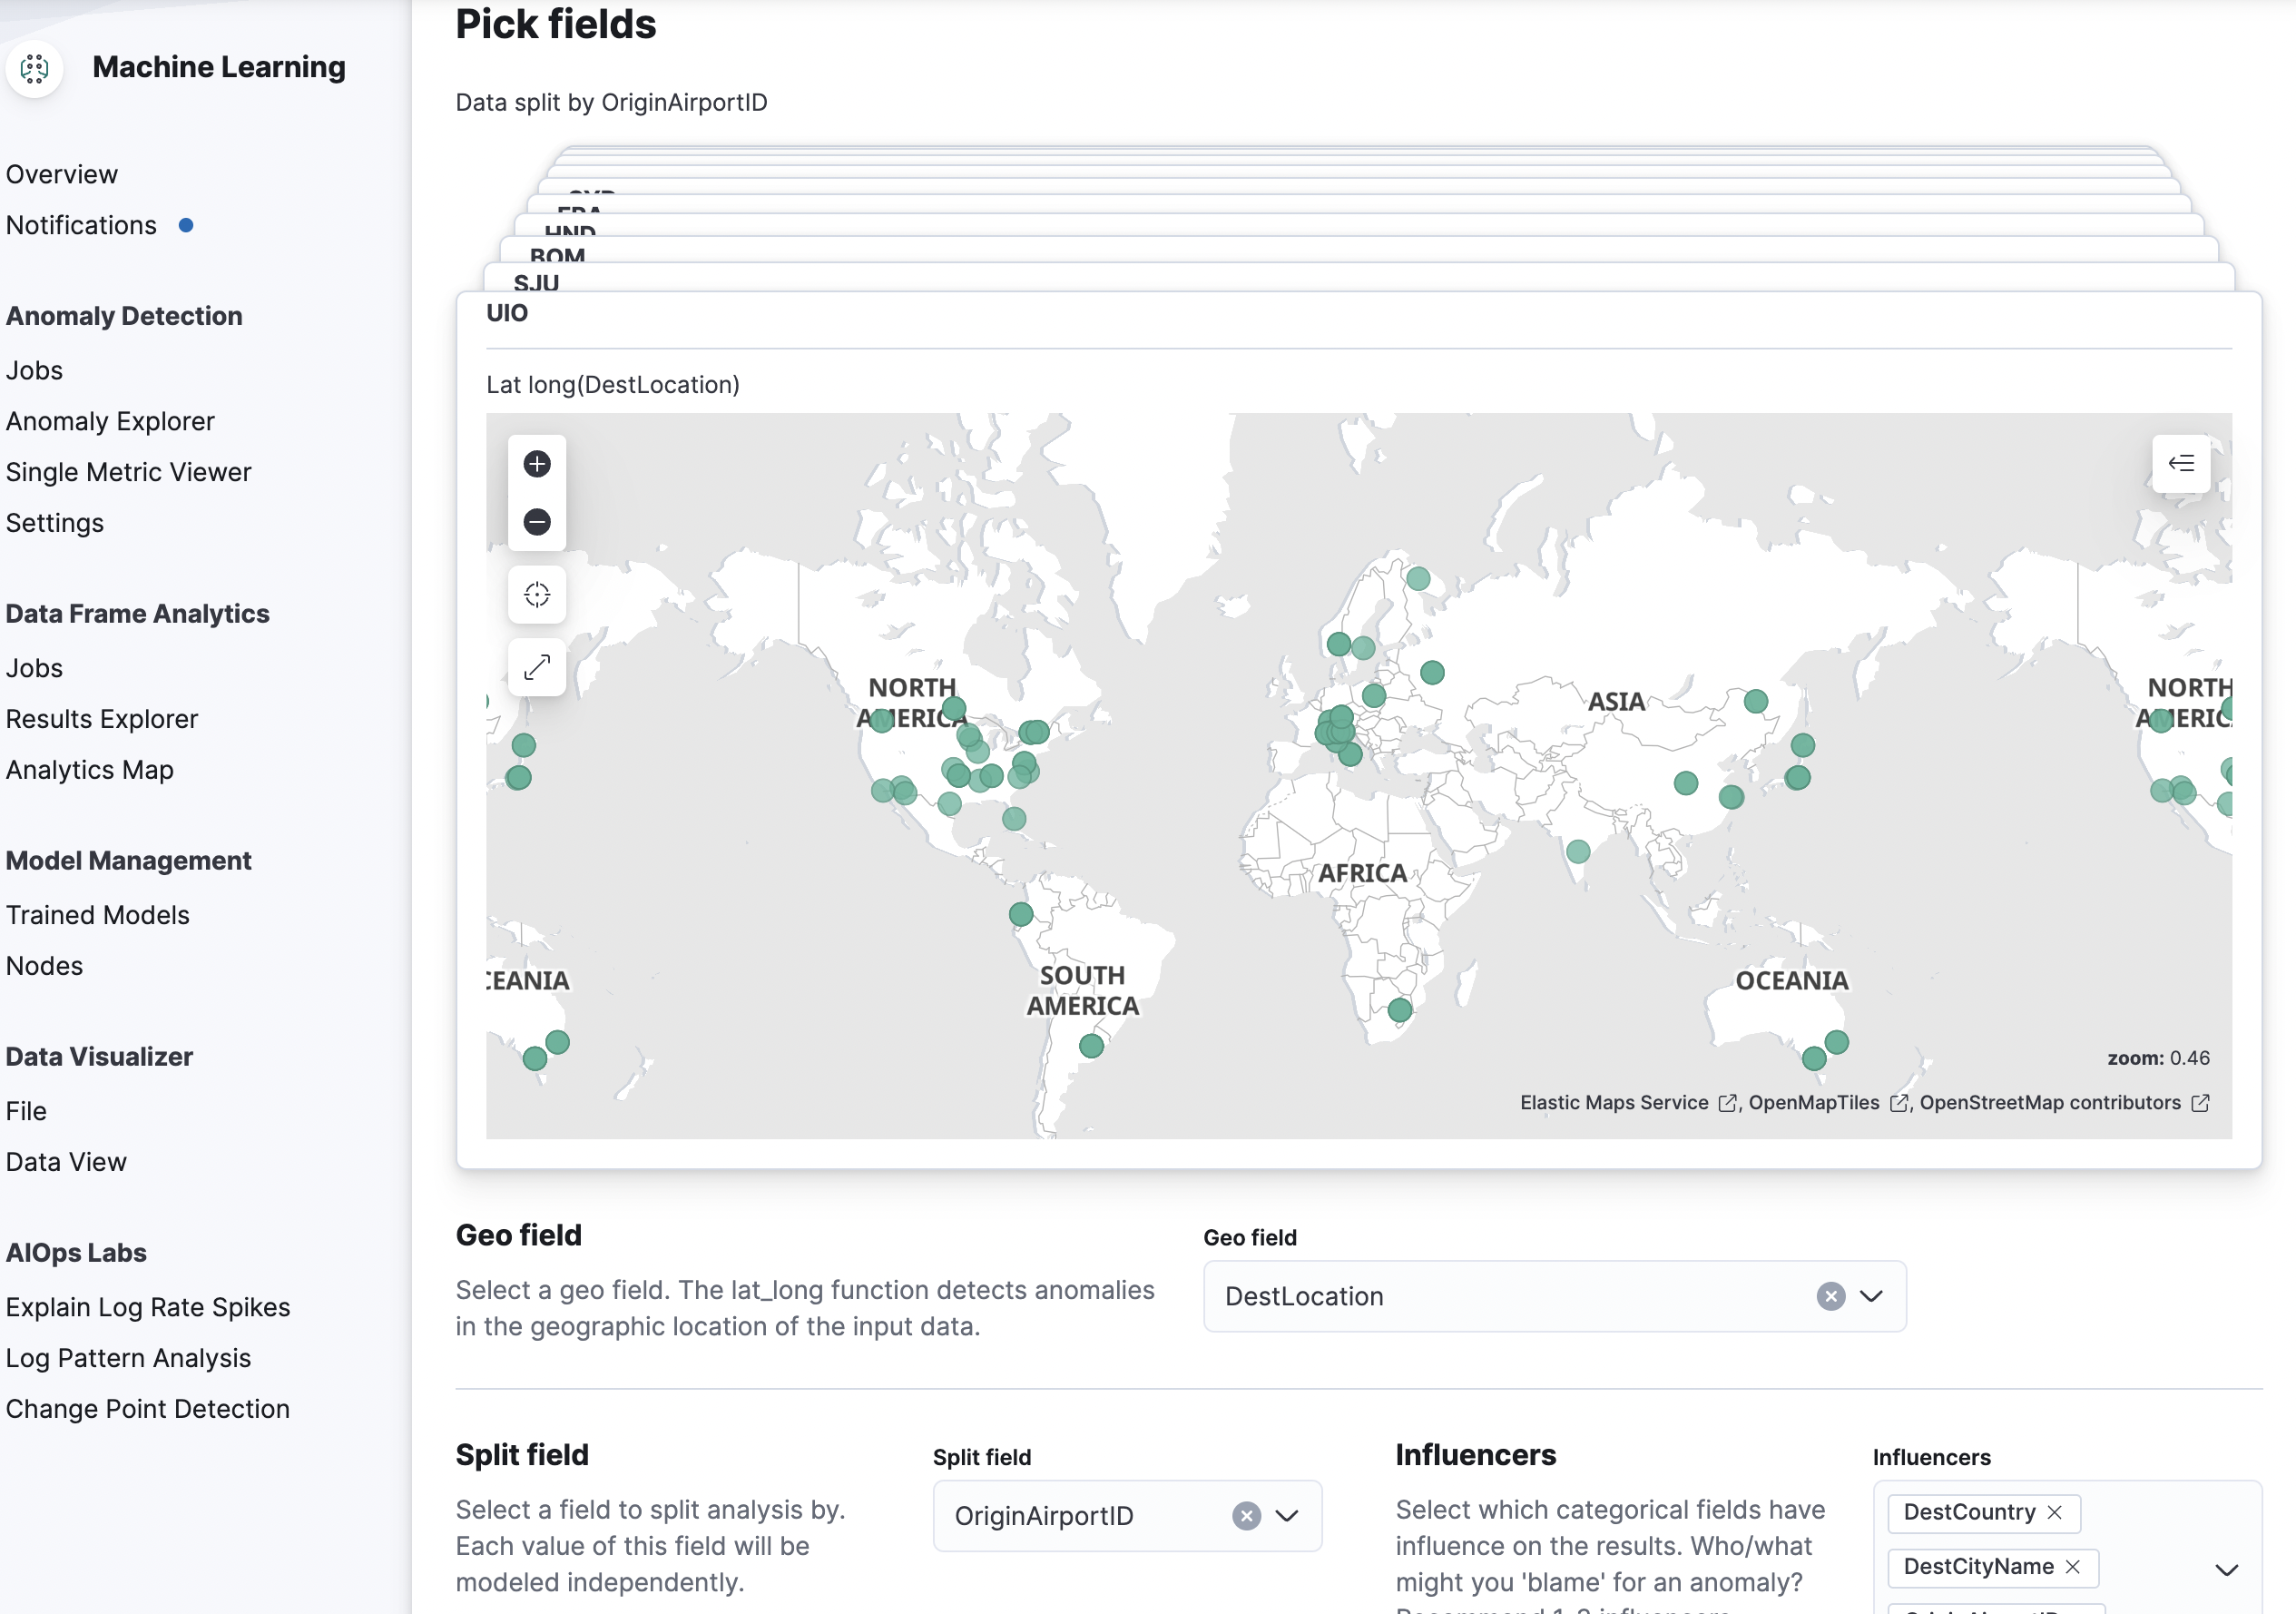Image resolution: width=2296 pixels, height=1614 pixels.
Task: Click the Machine Learning logo icon
Action: [x=35, y=68]
